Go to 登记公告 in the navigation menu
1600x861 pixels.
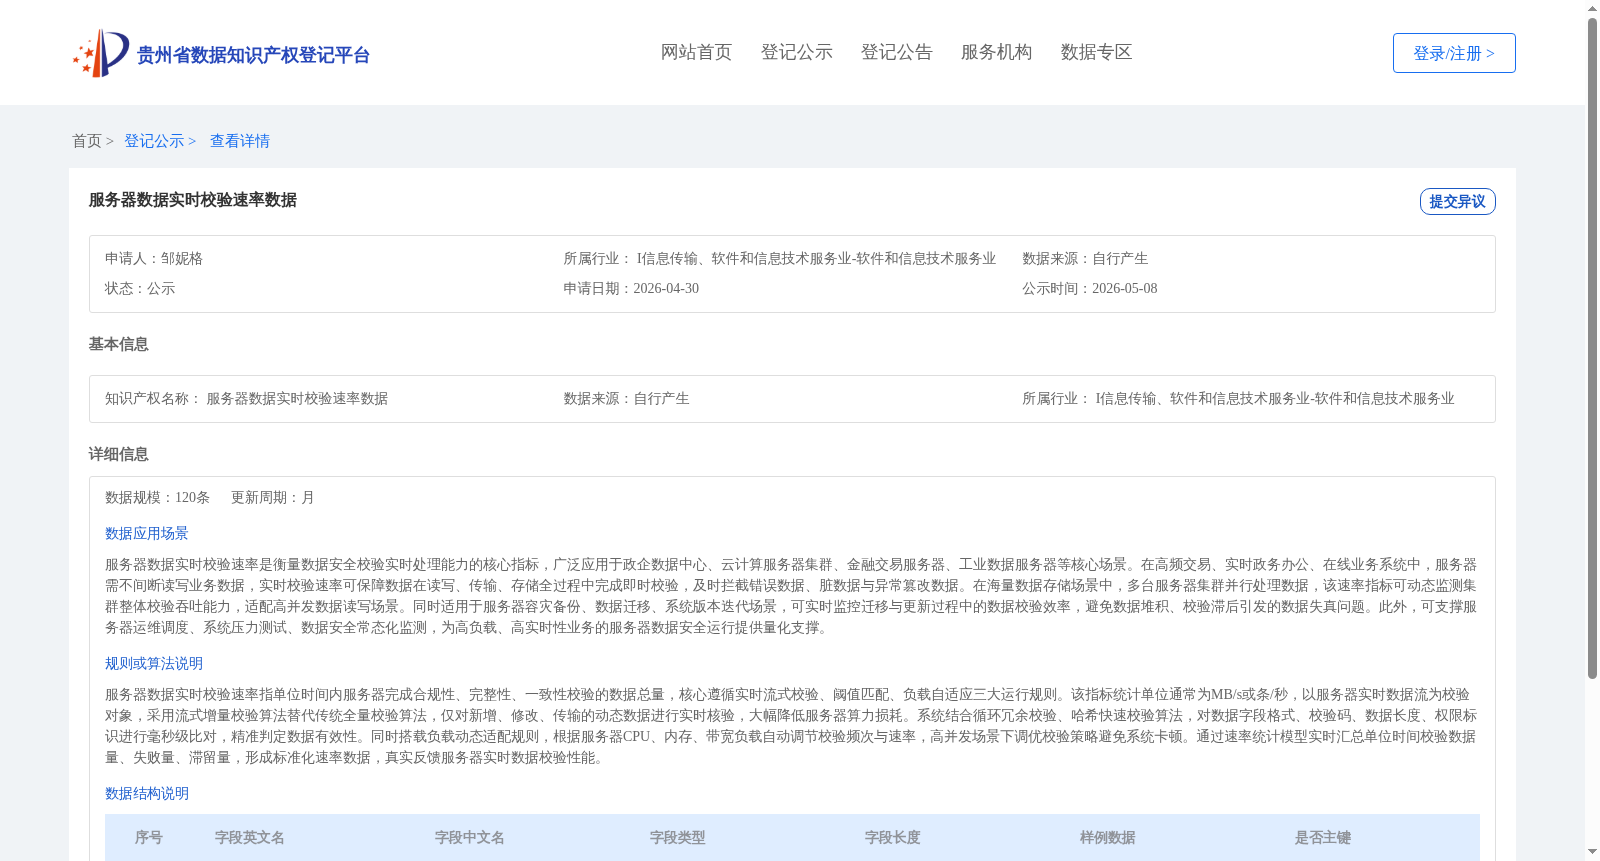pyautogui.click(x=896, y=52)
